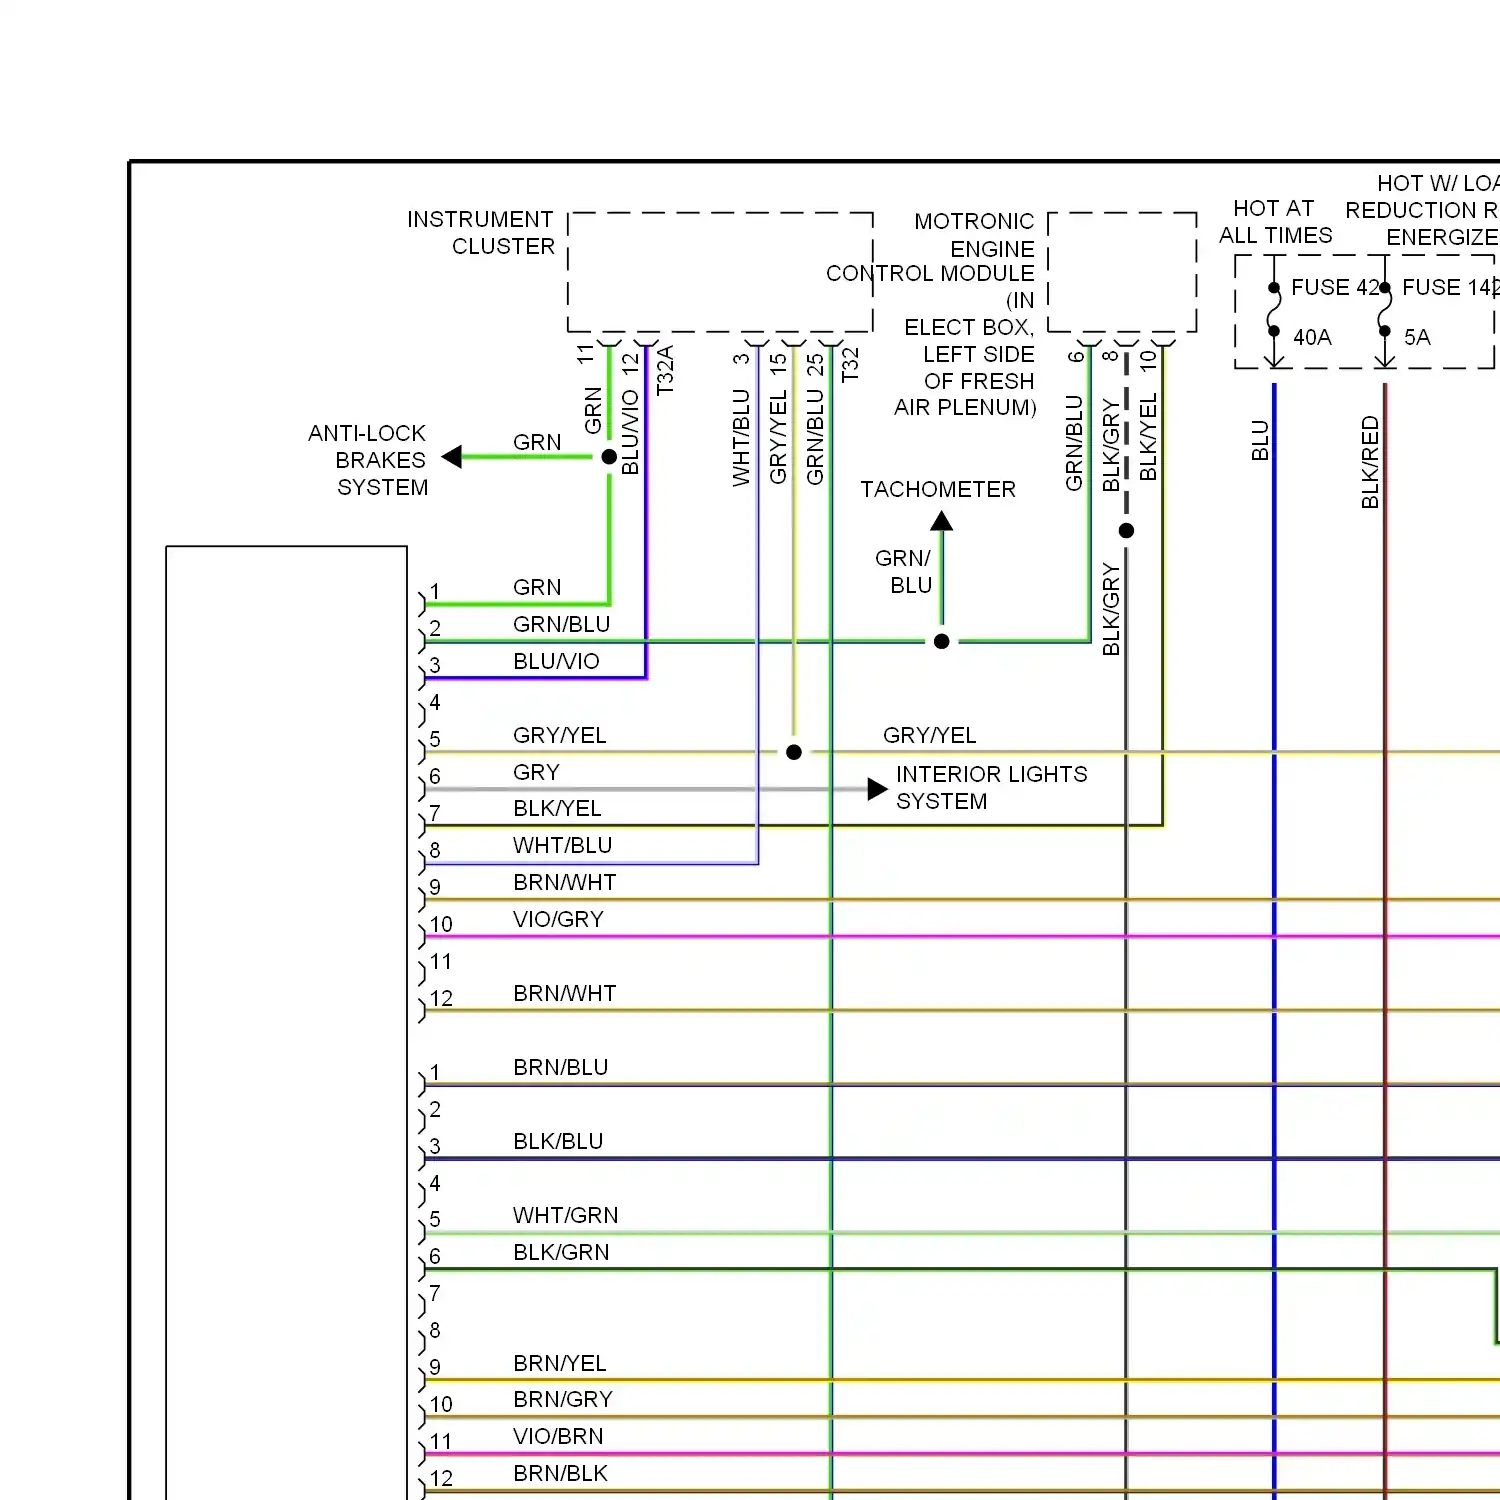
Task: Click the HOT AT ALL TIMES label
Action: click(1275, 222)
